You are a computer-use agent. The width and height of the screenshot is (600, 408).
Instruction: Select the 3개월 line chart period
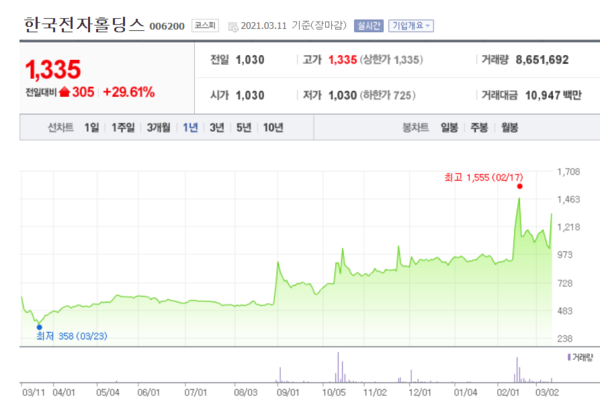[x=159, y=127]
